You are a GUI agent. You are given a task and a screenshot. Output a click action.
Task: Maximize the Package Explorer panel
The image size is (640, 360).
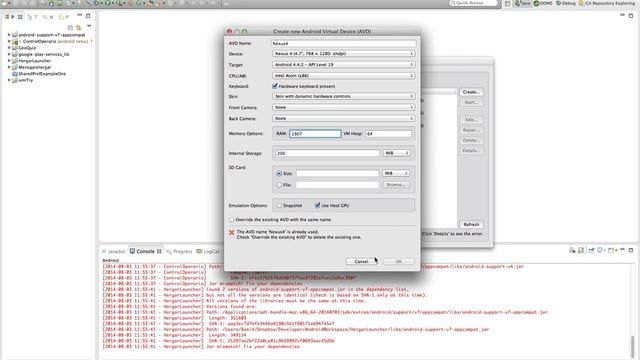pyautogui.click(x=88, y=16)
